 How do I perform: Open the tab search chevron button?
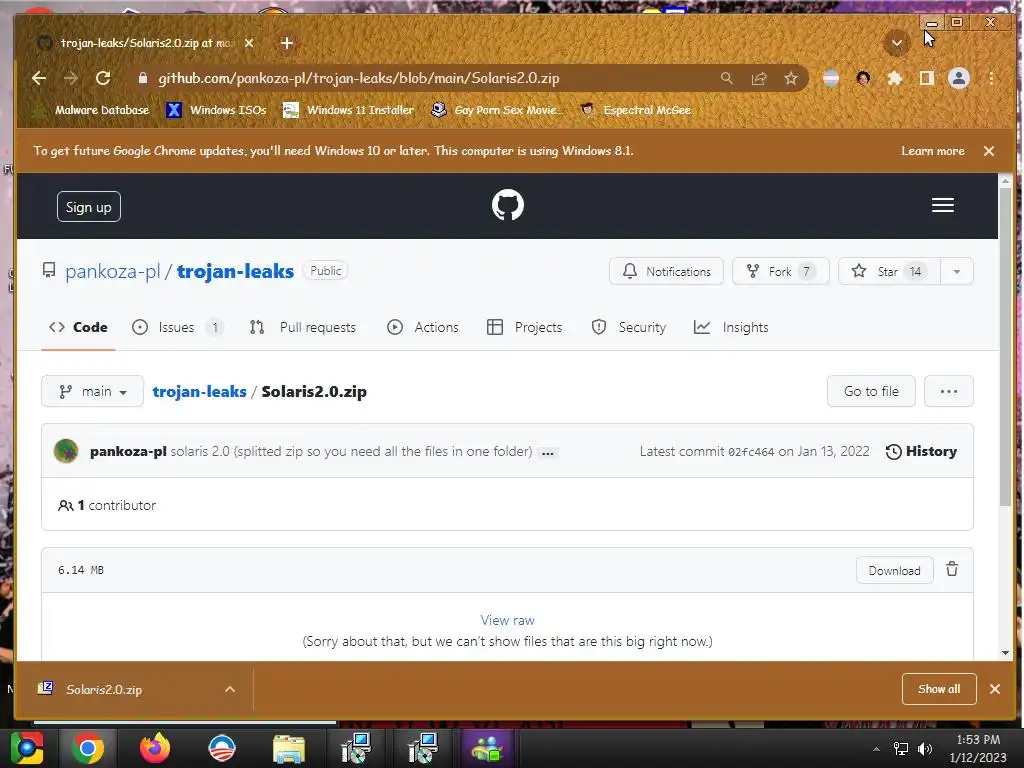pyautogui.click(x=897, y=43)
